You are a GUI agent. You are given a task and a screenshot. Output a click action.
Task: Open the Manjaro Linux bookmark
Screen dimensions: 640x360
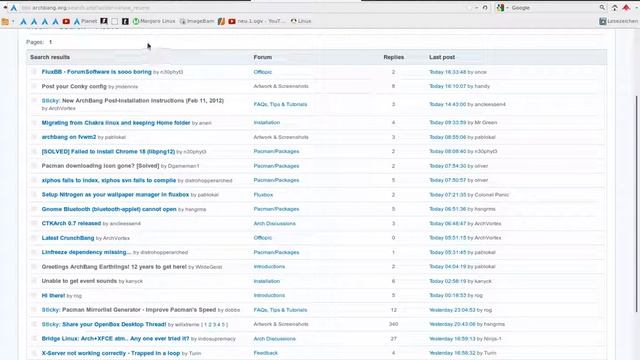click(154, 21)
